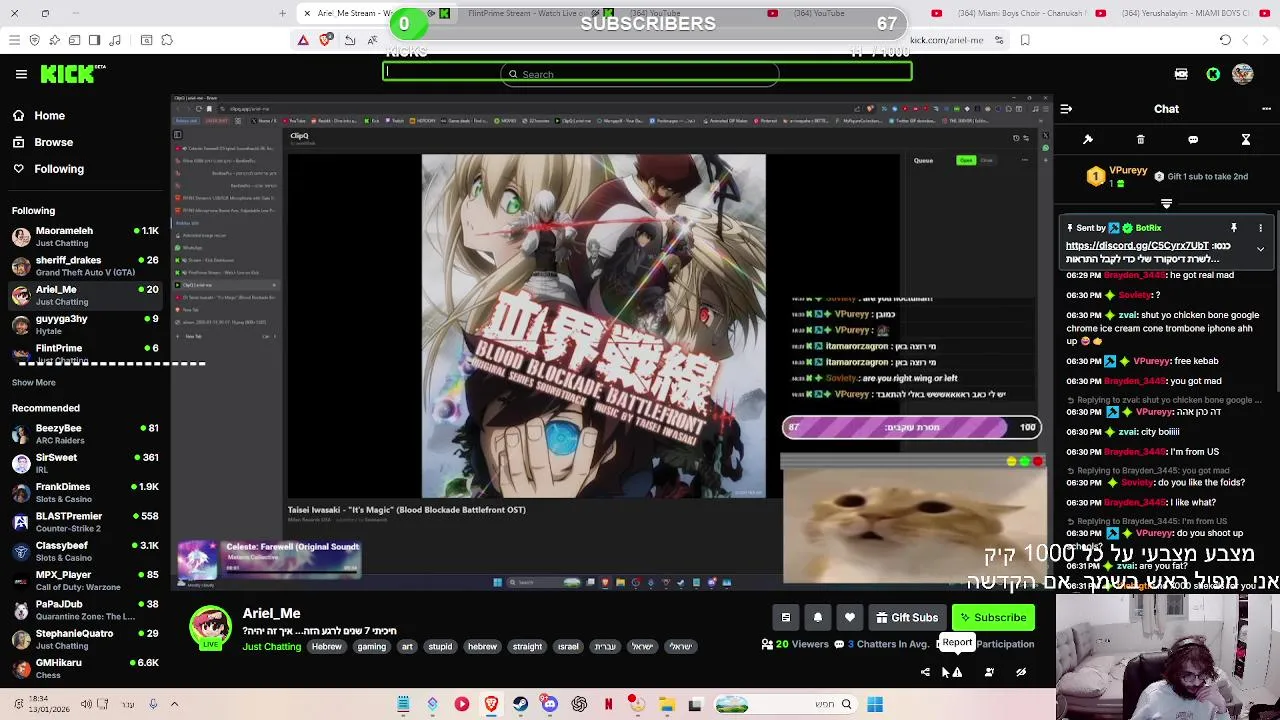Click Show more under Following
Image resolution: width=1280 pixels, height=720 pixels.
pos(34,382)
